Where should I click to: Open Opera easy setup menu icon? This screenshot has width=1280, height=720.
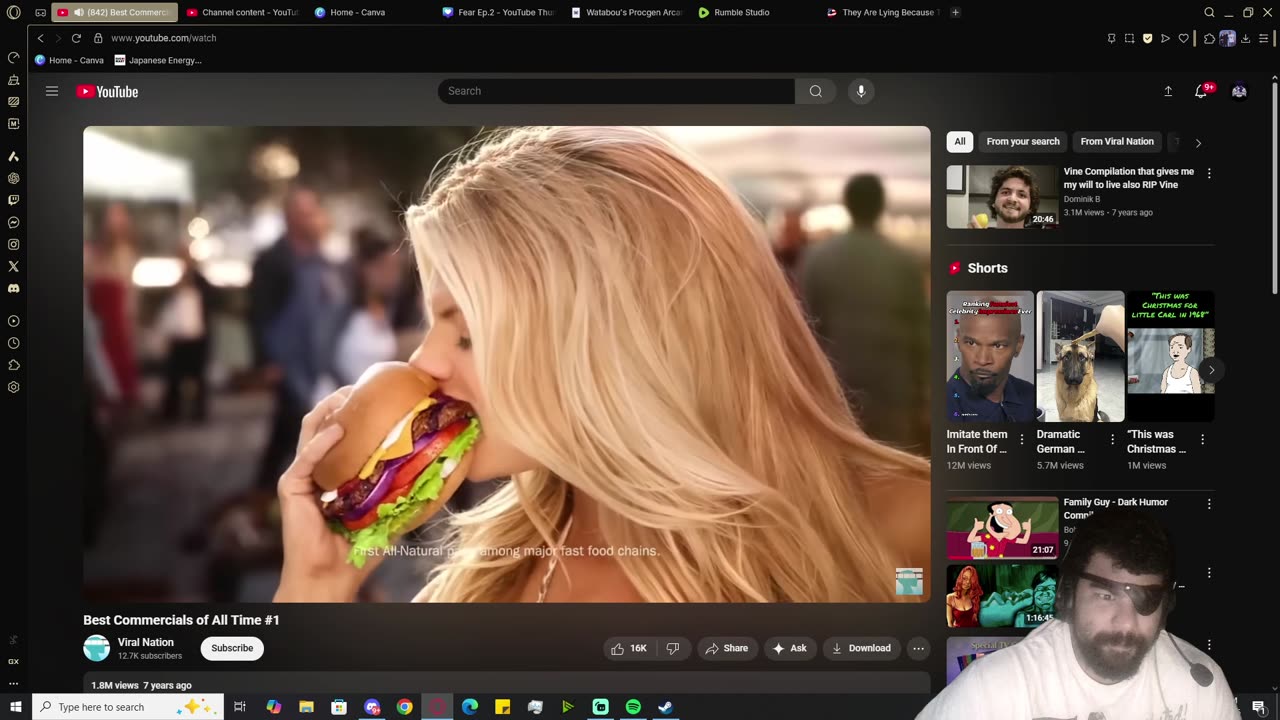[x=1265, y=38]
